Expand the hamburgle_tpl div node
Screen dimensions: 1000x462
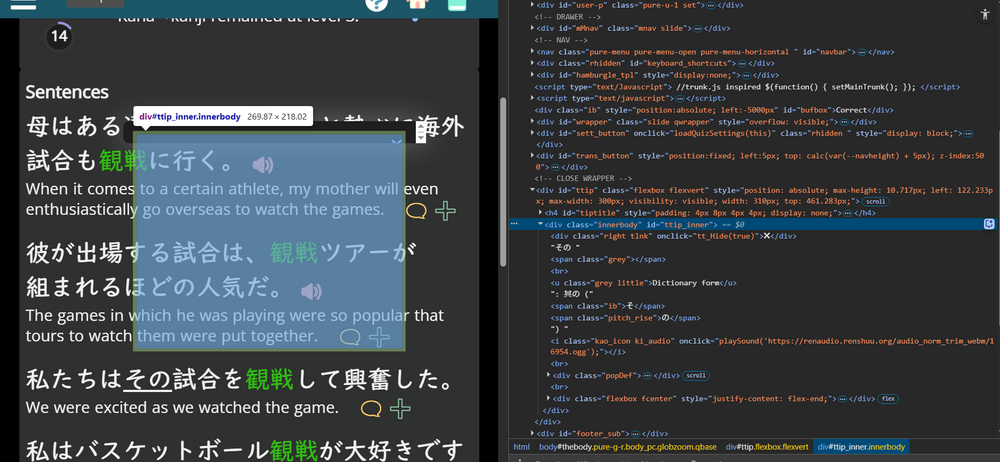tap(533, 75)
